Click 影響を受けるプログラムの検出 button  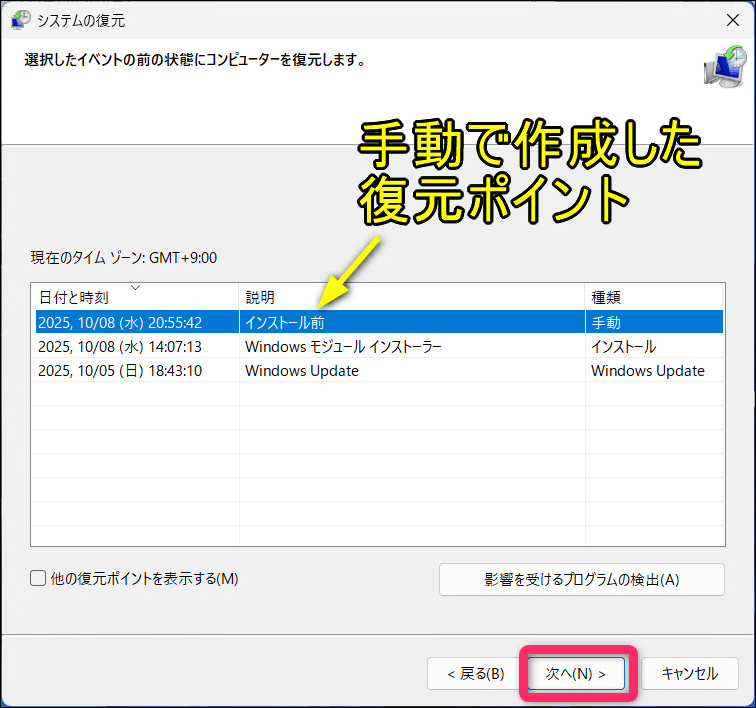click(x=581, y=579)
